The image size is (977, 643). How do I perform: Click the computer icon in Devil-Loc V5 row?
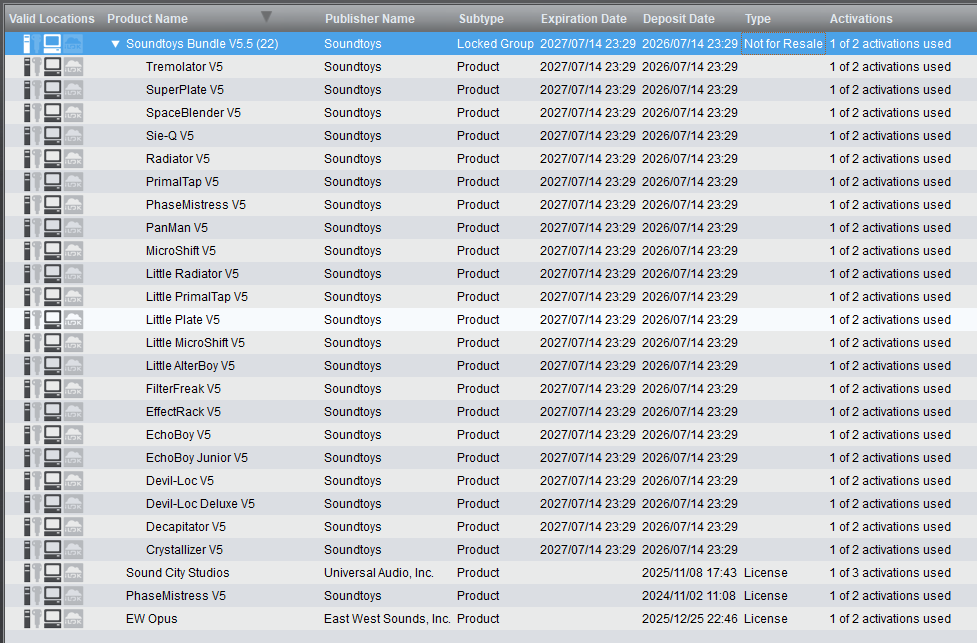pos(52,482)
